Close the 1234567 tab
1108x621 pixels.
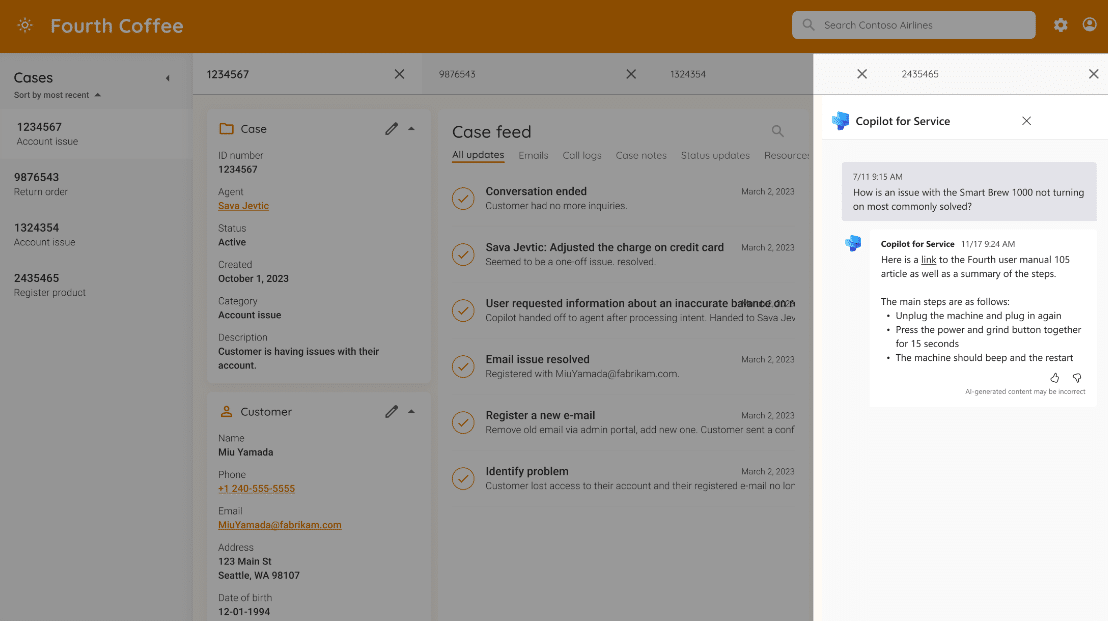pos(399,74)
